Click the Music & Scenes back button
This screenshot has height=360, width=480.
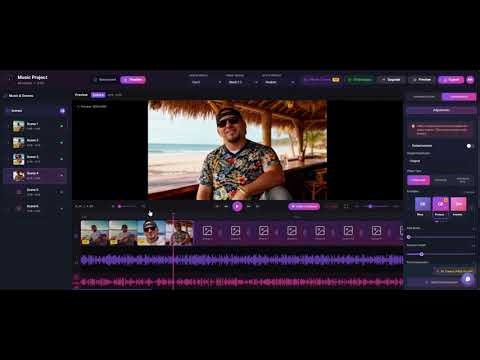(x=19, y=96)
